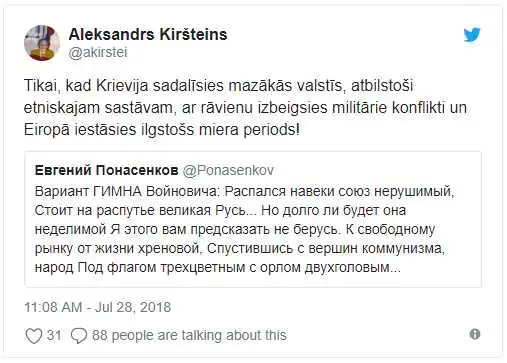This screenshot has height=363, width=507.
Task: Click the 11:08 AM - Jul 28, 2018 timestamp
Action: click(97, 307)
